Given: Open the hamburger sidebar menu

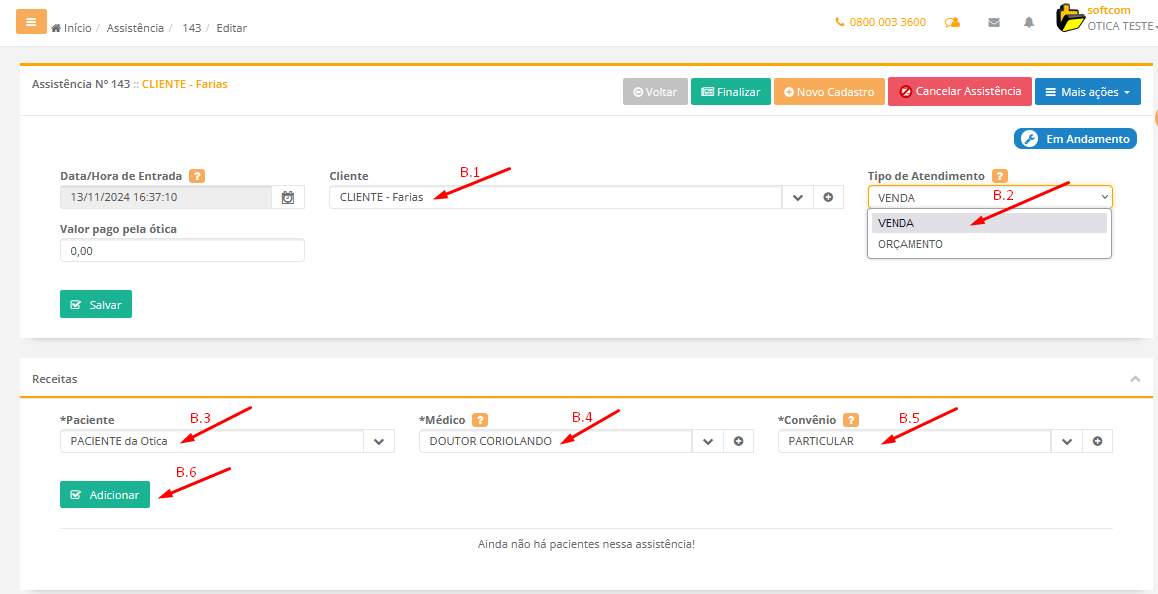Looking at the screenshot, I should [31, 21].
